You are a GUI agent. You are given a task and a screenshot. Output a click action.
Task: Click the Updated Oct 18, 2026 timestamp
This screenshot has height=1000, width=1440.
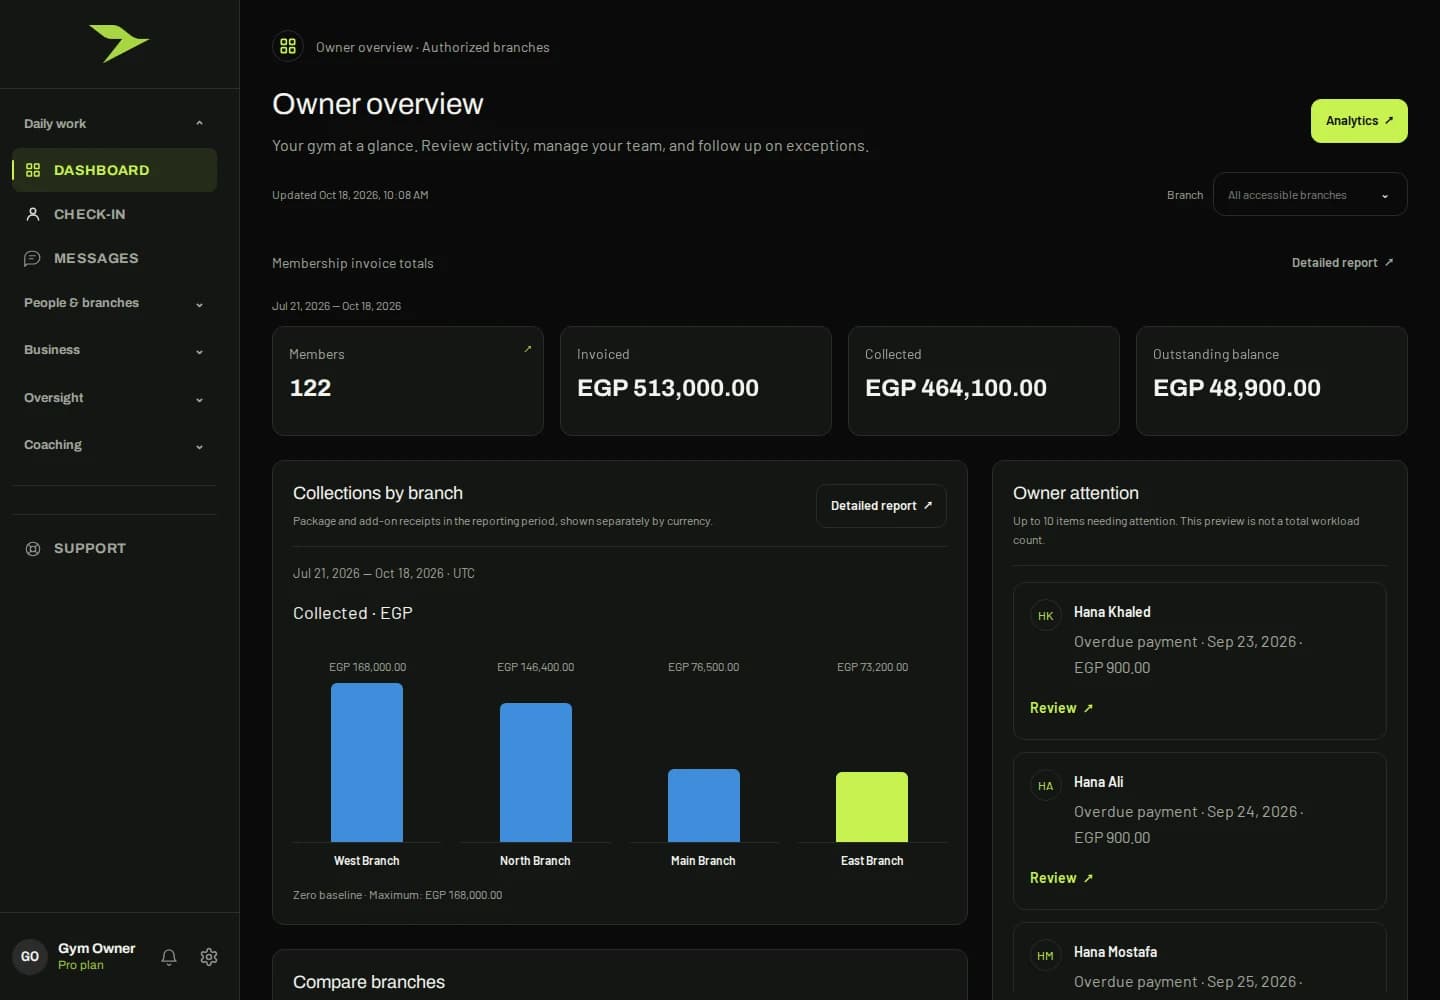point(350,195)
